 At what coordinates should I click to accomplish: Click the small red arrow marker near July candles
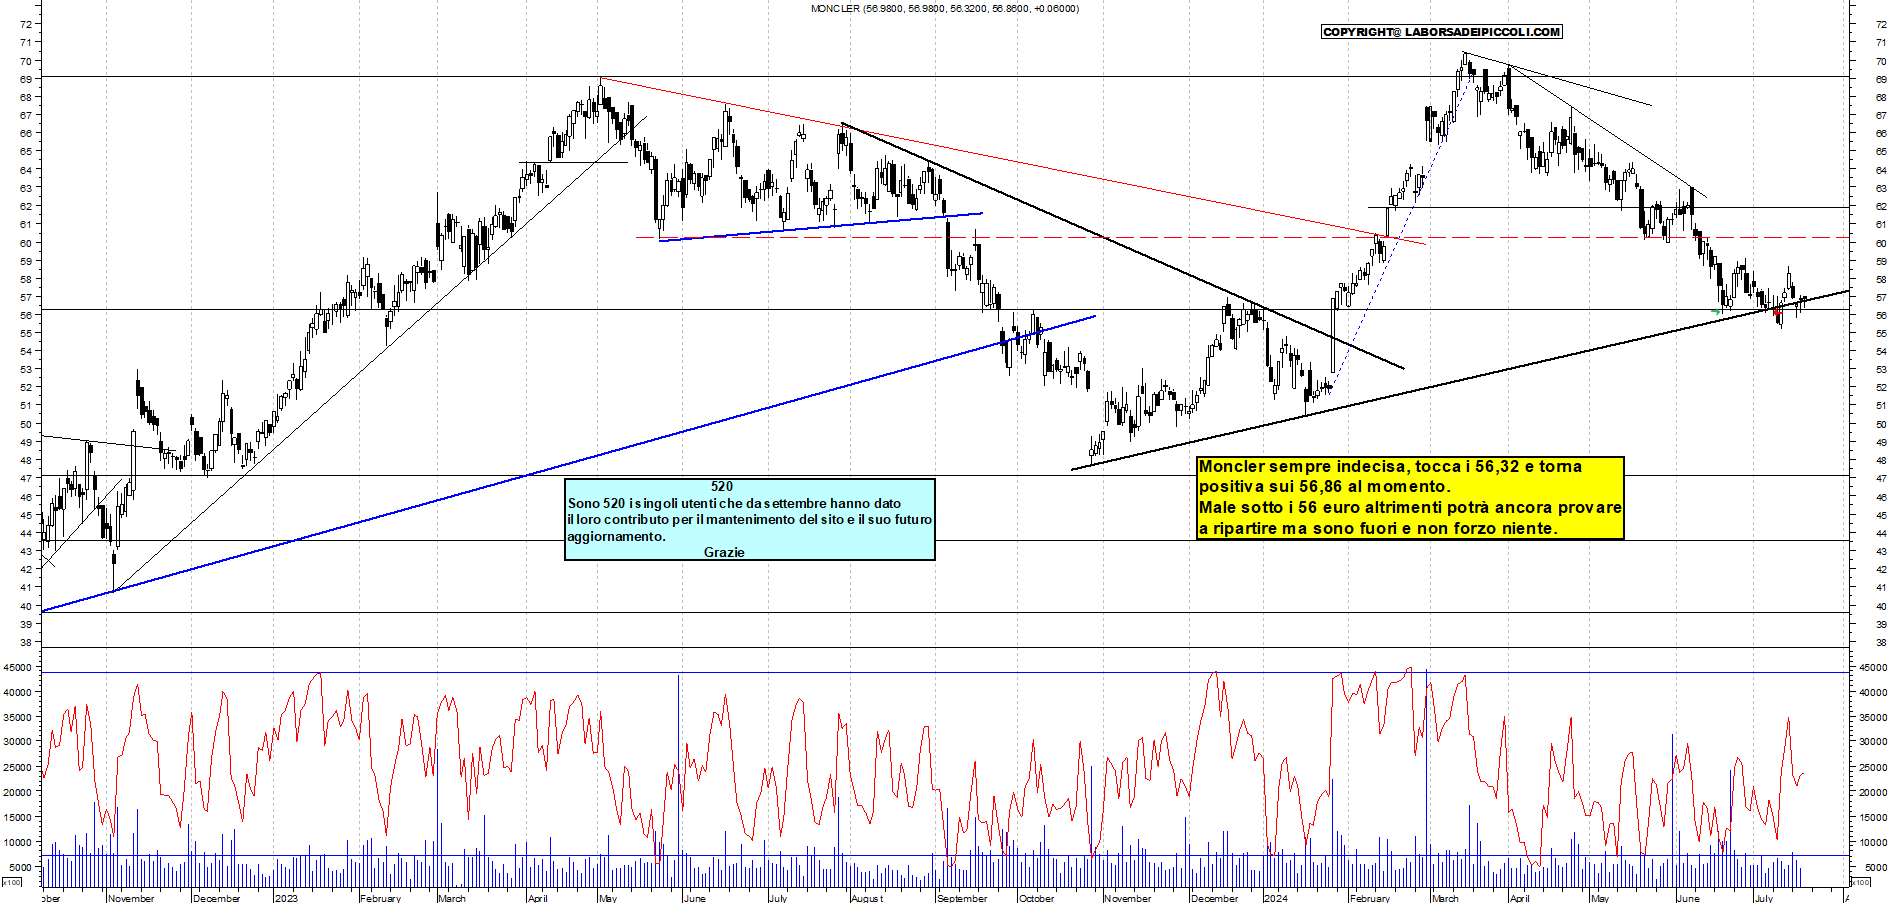tap(1777, 312)
